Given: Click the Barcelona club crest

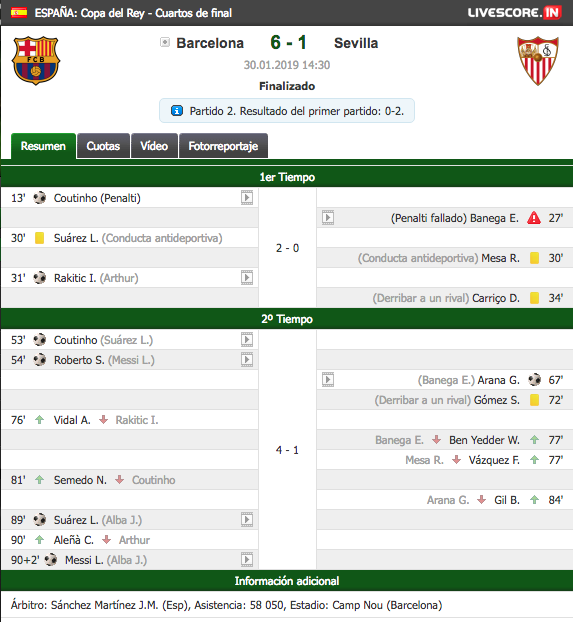Looking at the screenshot, I should [x=36, y=61].
